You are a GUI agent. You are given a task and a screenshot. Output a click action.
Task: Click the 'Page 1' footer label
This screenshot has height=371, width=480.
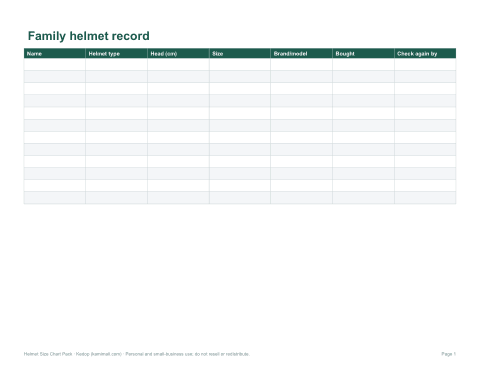(449, 354)
